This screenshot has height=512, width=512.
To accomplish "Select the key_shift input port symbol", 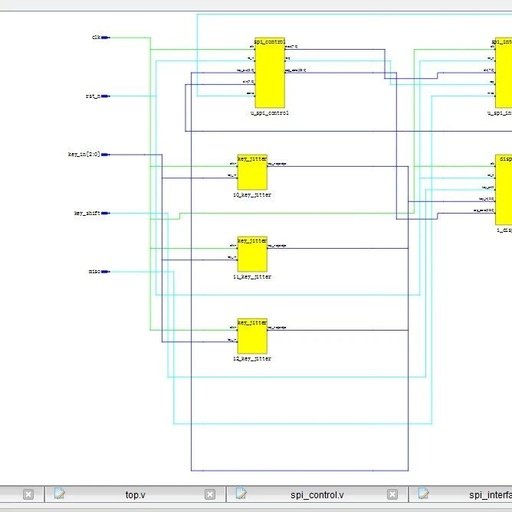I will [x=105, y=213].
